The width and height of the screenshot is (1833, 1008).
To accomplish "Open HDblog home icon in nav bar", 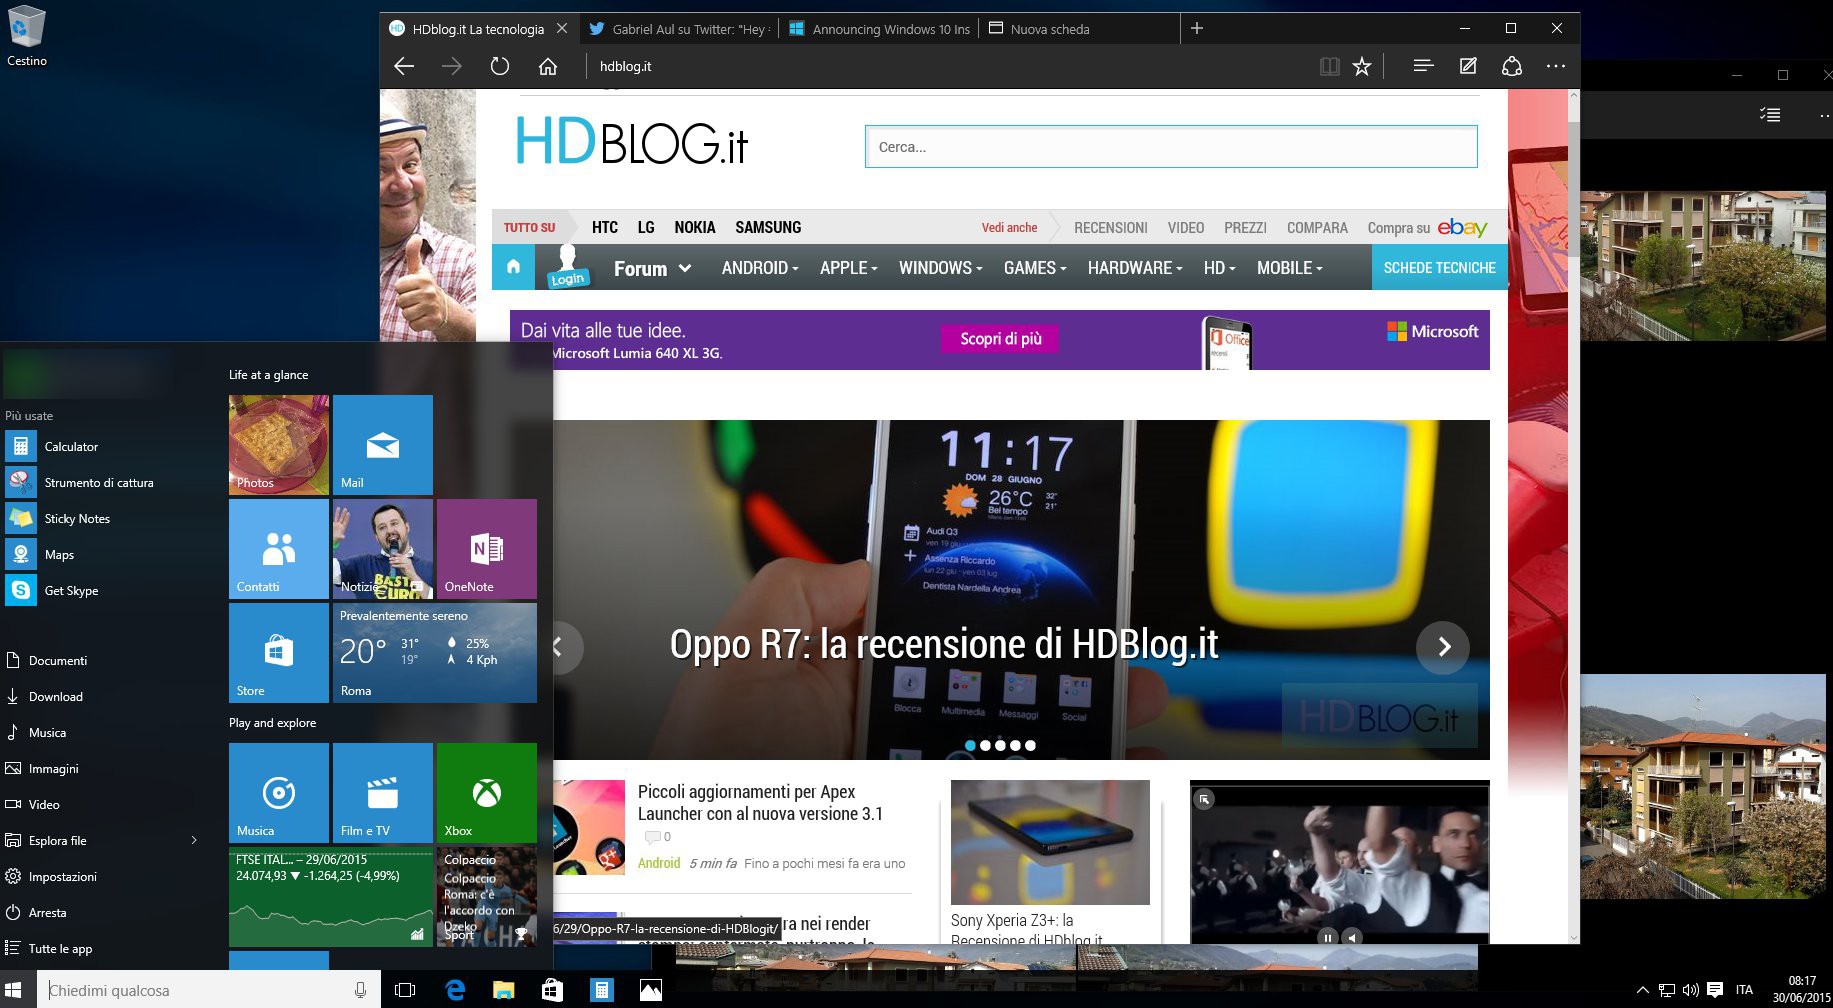I will point(513,267).
